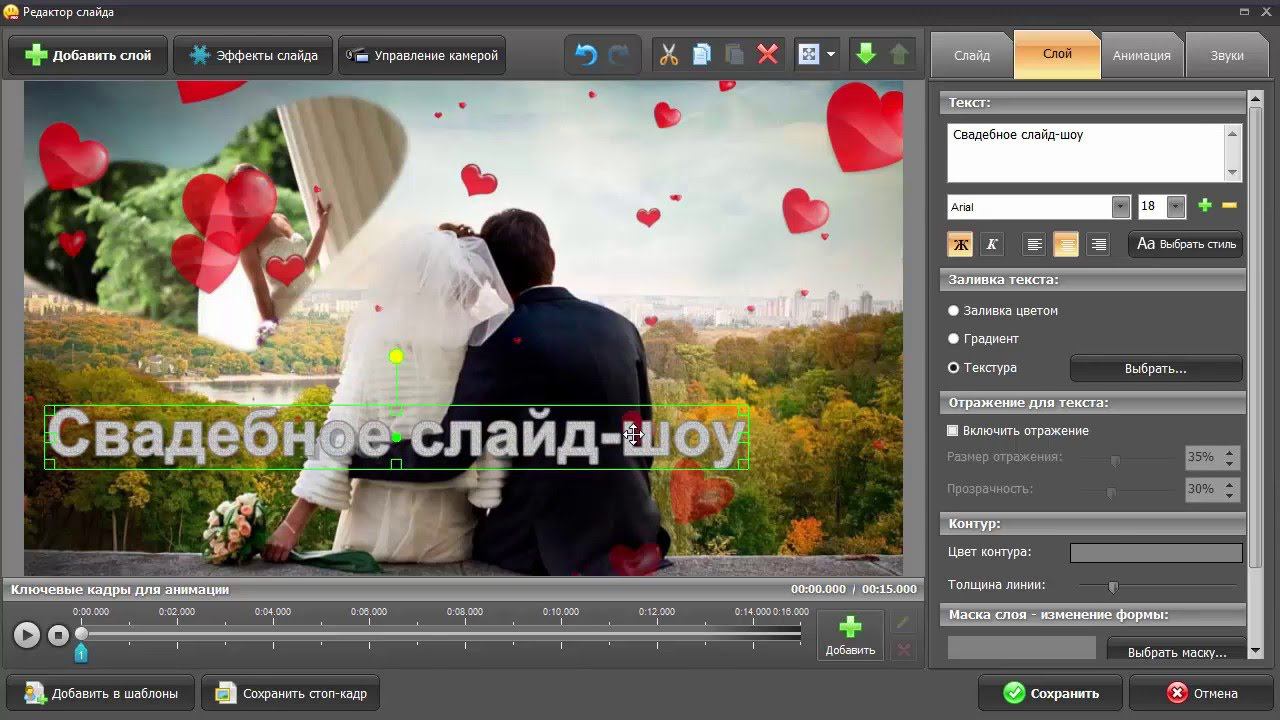Toggle italic text formatting (К)
1280x720 pixels.
[x=991, y=244]
